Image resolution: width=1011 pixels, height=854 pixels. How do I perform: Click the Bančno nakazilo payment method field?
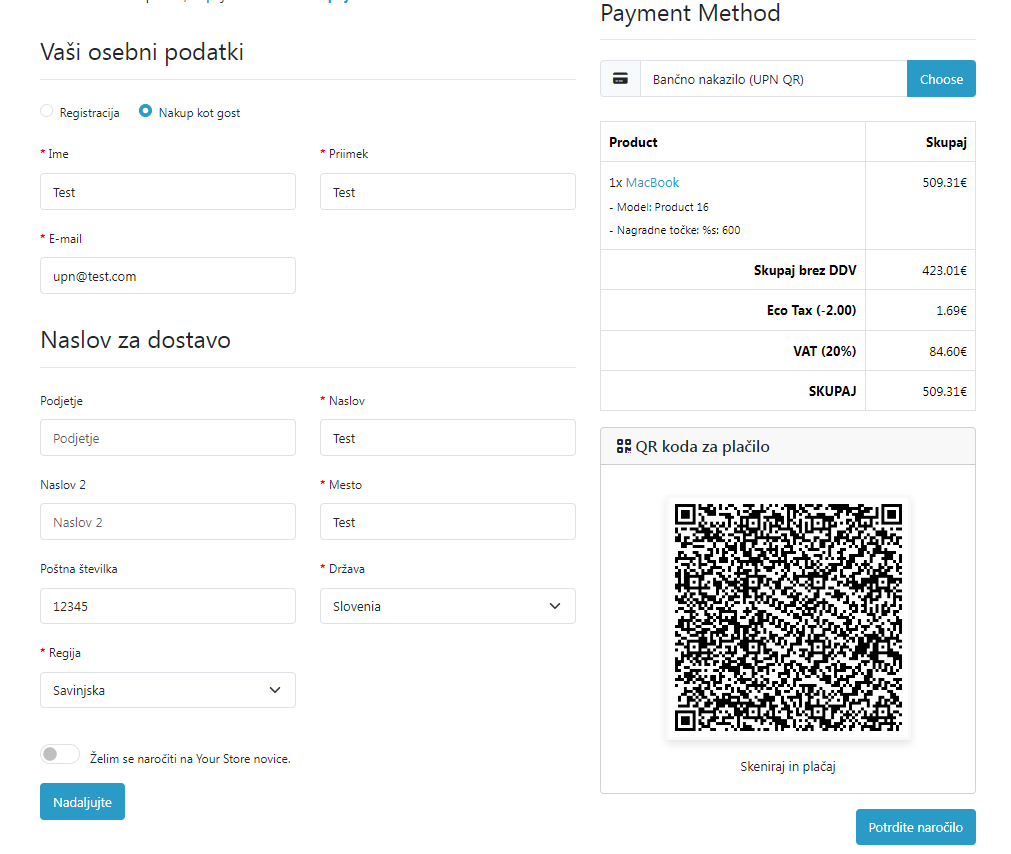773,79
